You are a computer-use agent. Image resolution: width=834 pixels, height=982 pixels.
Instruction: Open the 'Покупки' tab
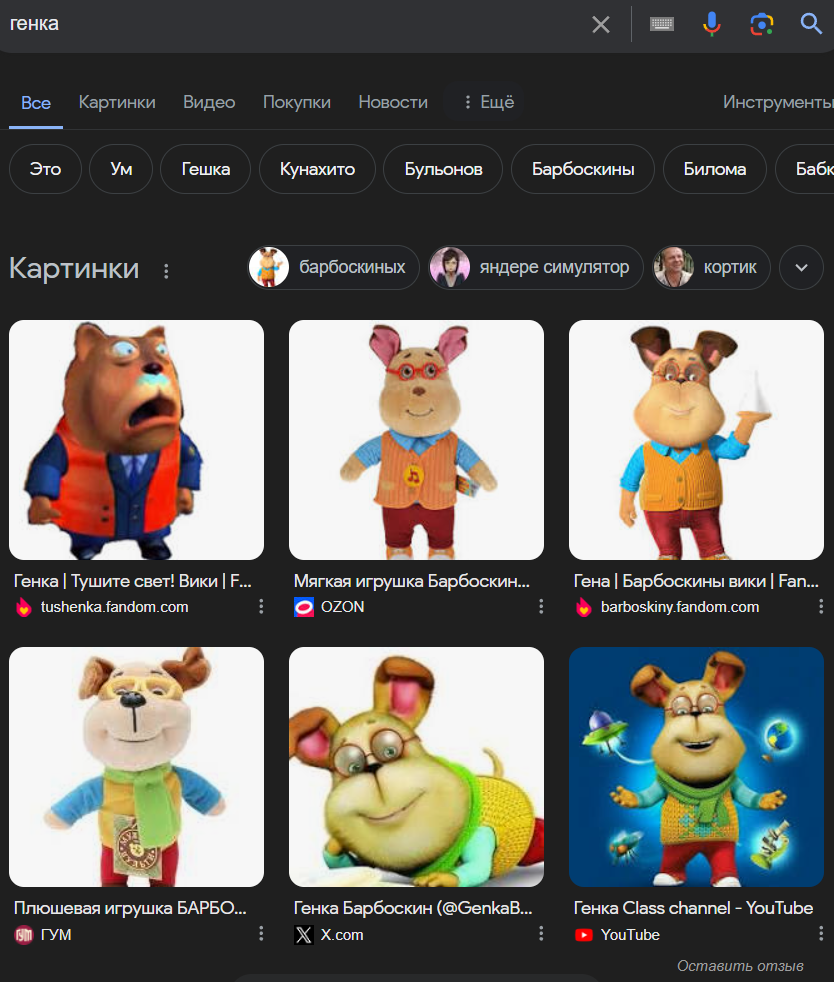[297, 102]
